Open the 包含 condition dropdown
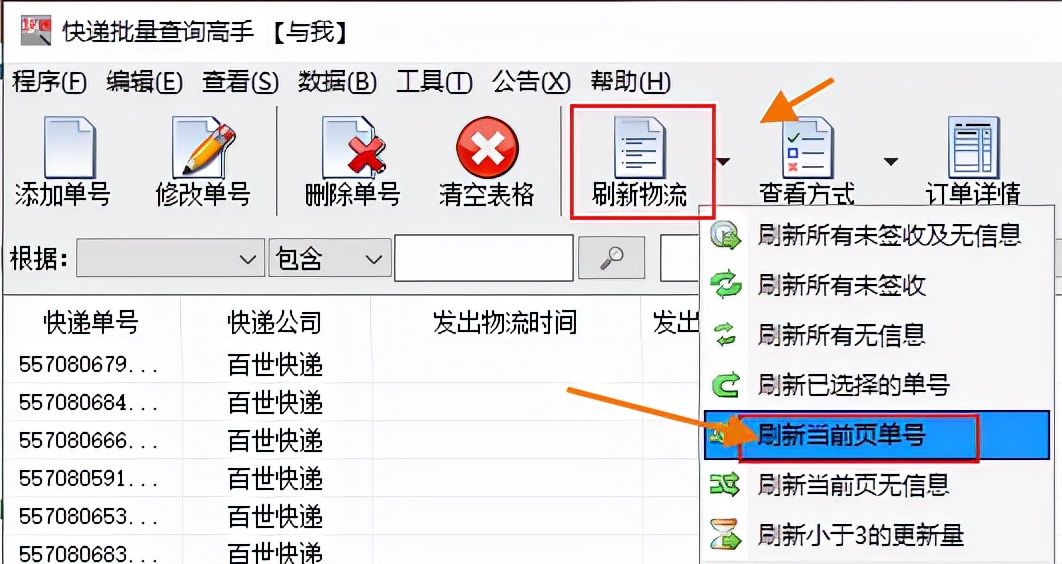This screenshot has width=1062, height=564. pyautogui.click(x=330, y=258)
